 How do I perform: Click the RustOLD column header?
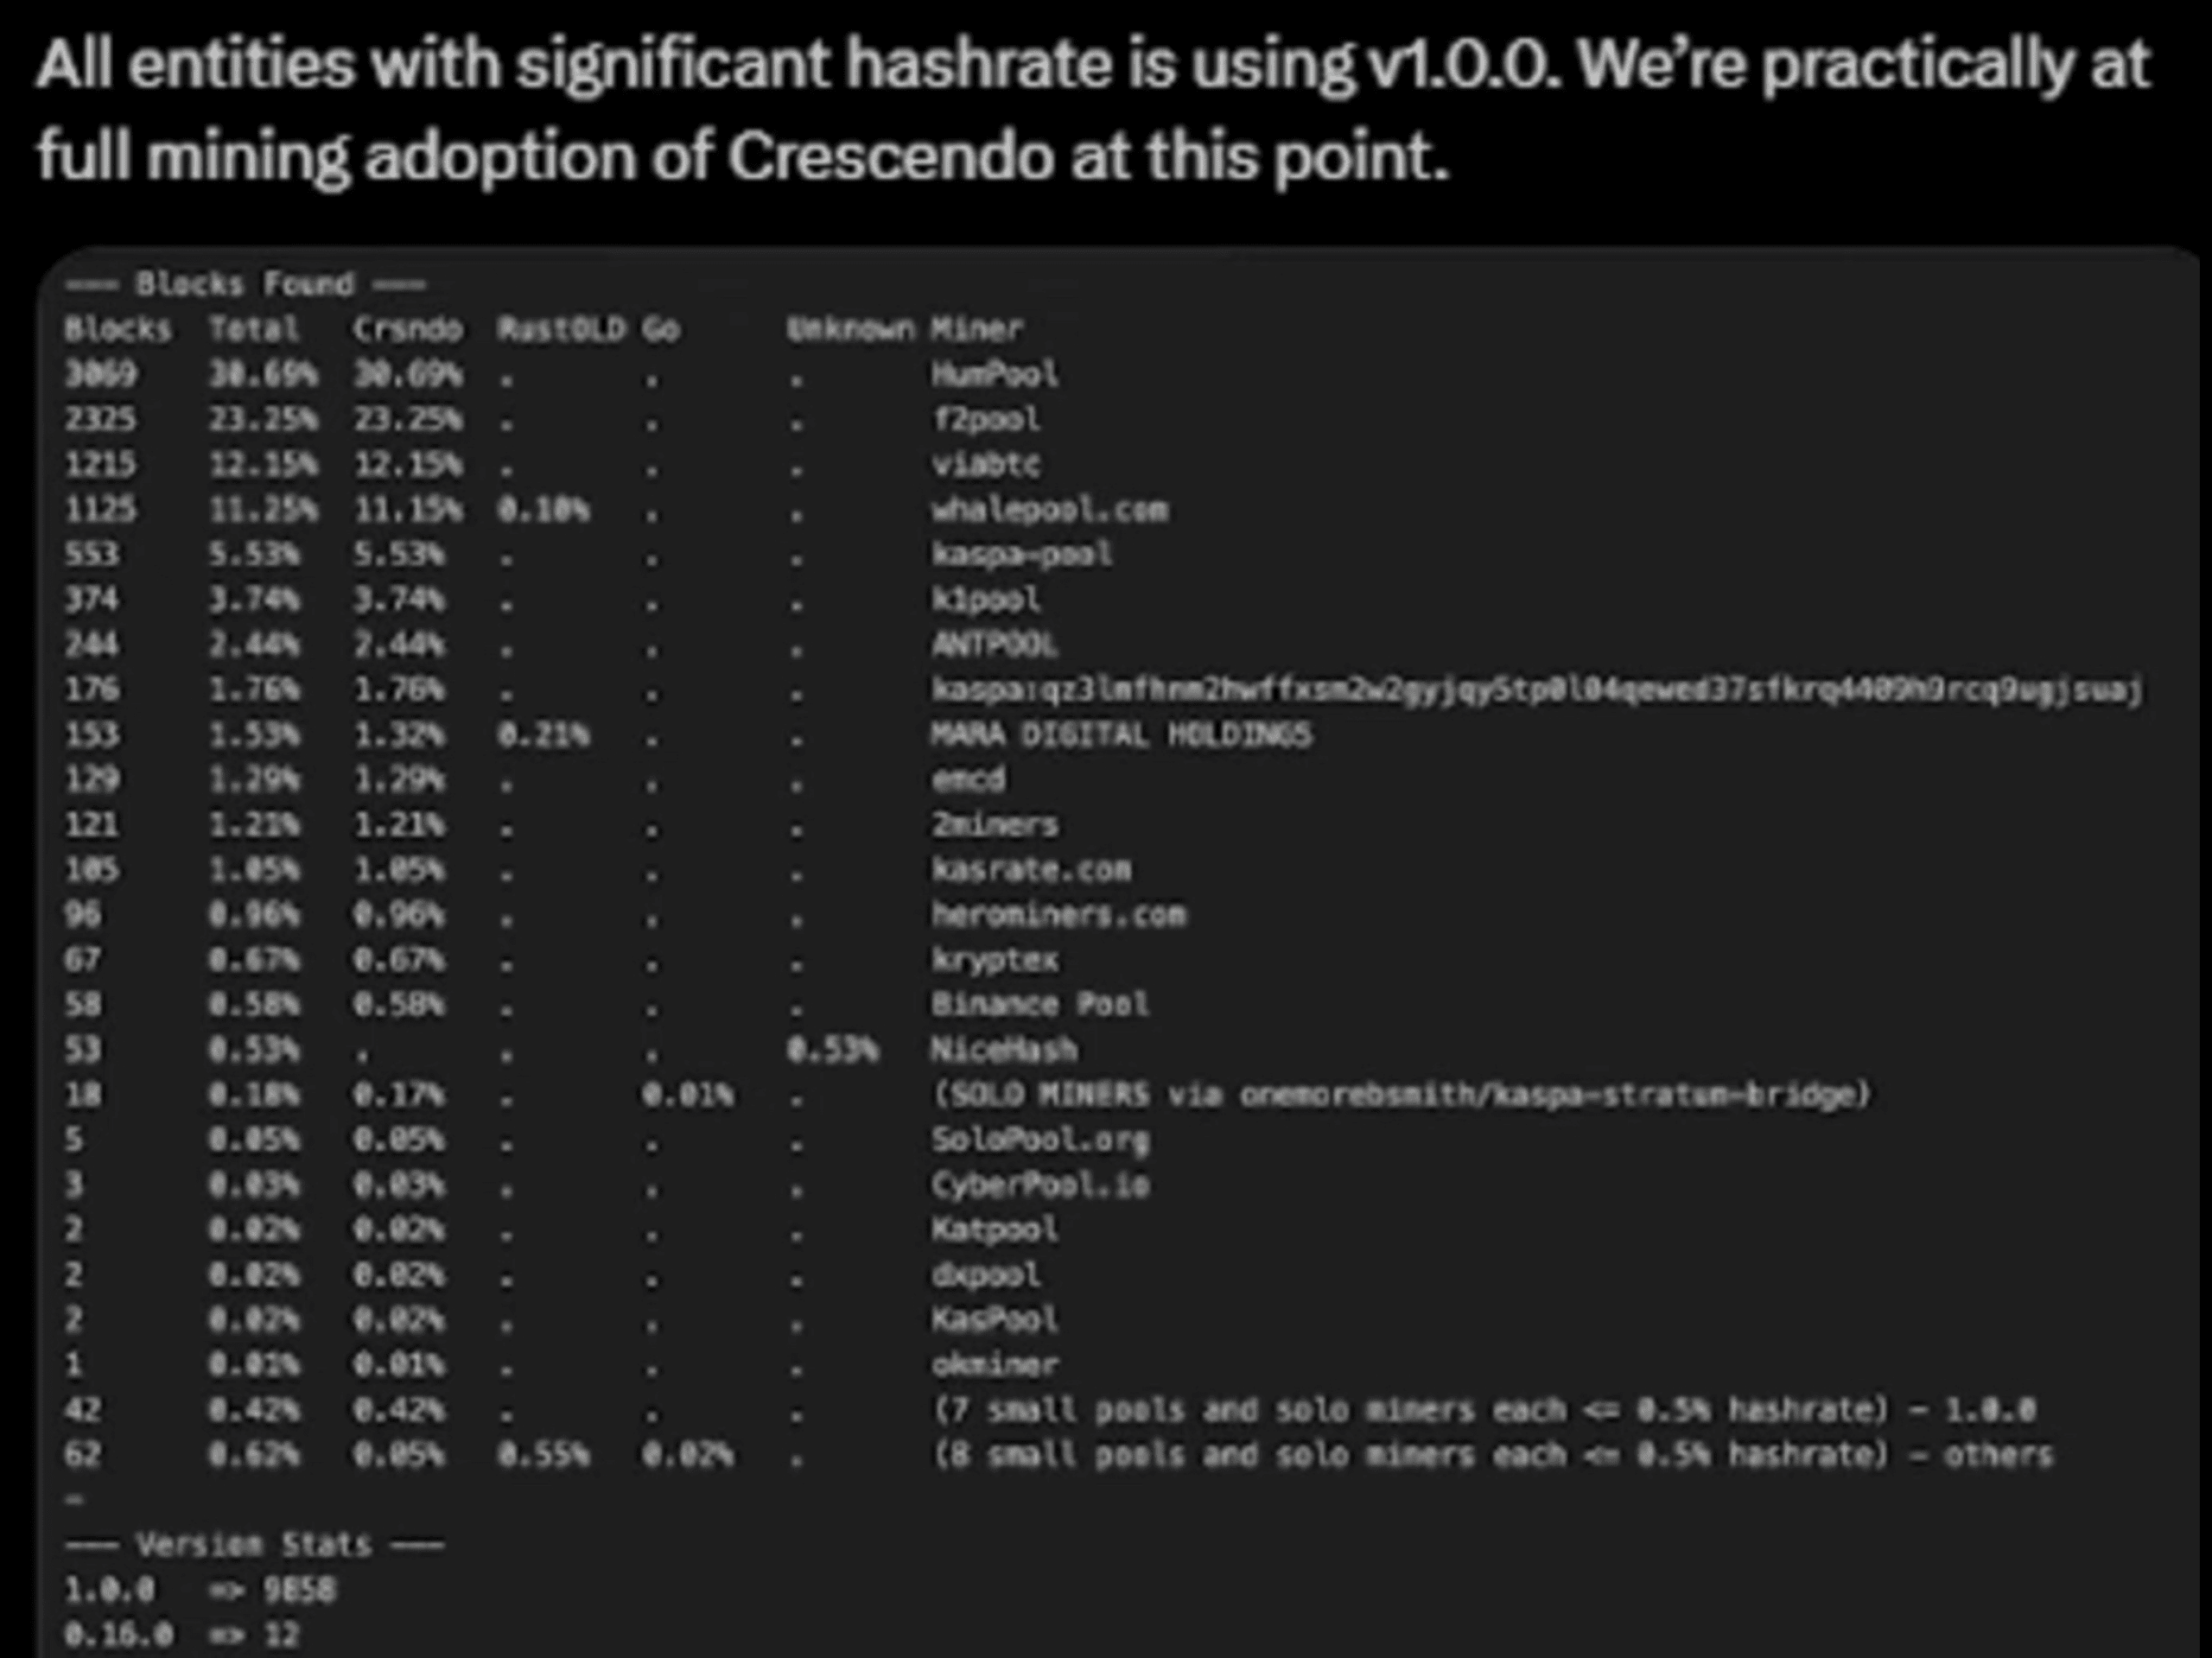561,329
